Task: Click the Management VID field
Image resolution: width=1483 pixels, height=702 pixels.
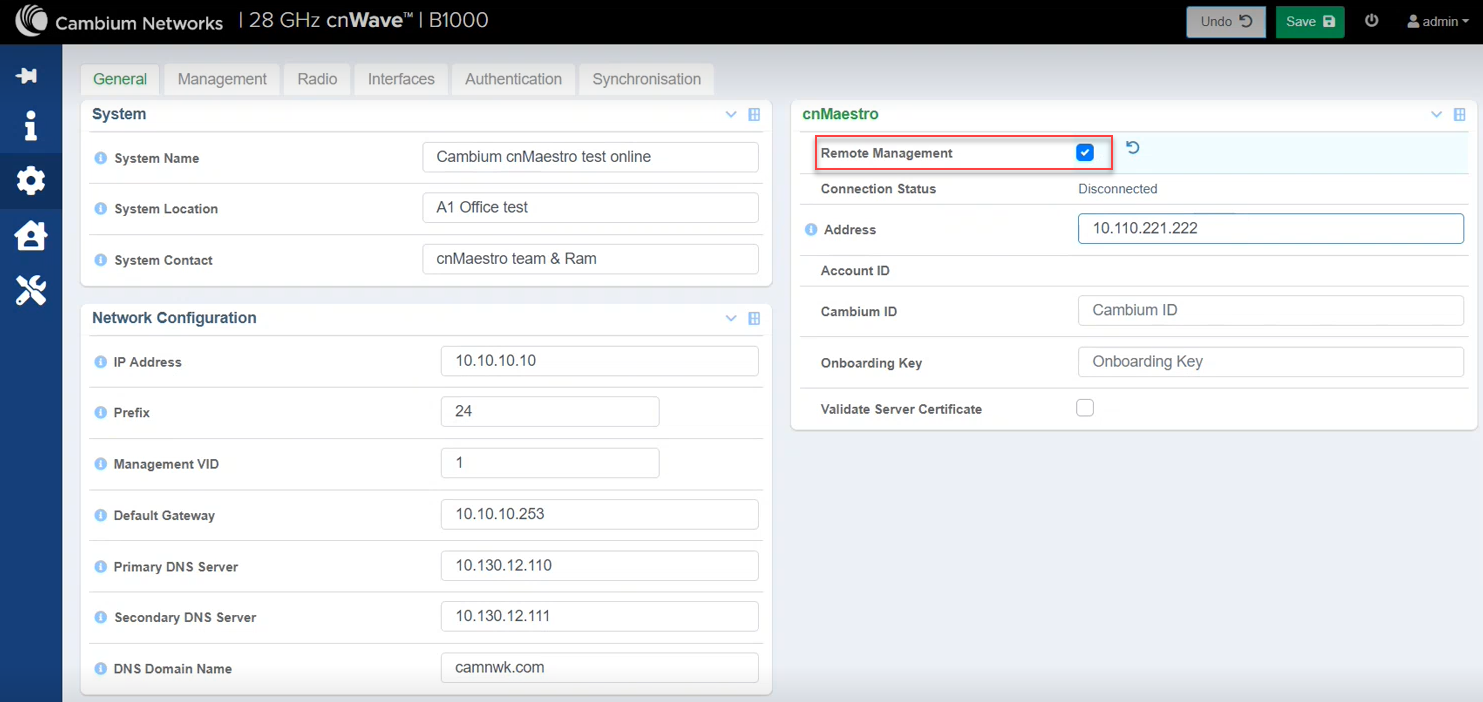Action: 550,462
